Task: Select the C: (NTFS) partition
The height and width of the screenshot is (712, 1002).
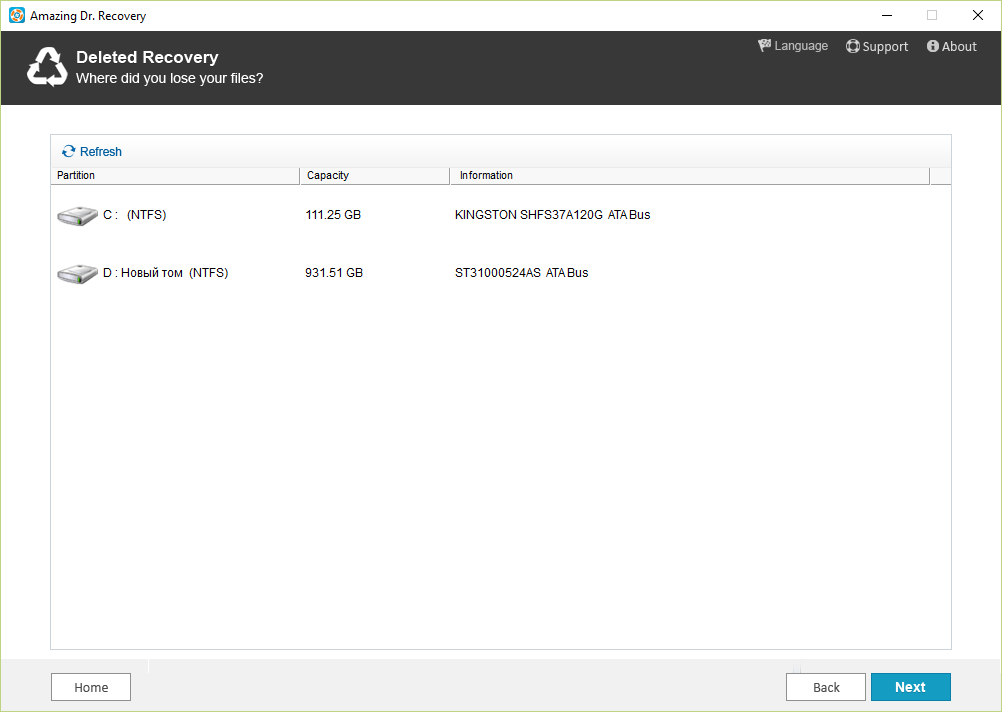Action: pyautogui.click(x=500, y=215)
